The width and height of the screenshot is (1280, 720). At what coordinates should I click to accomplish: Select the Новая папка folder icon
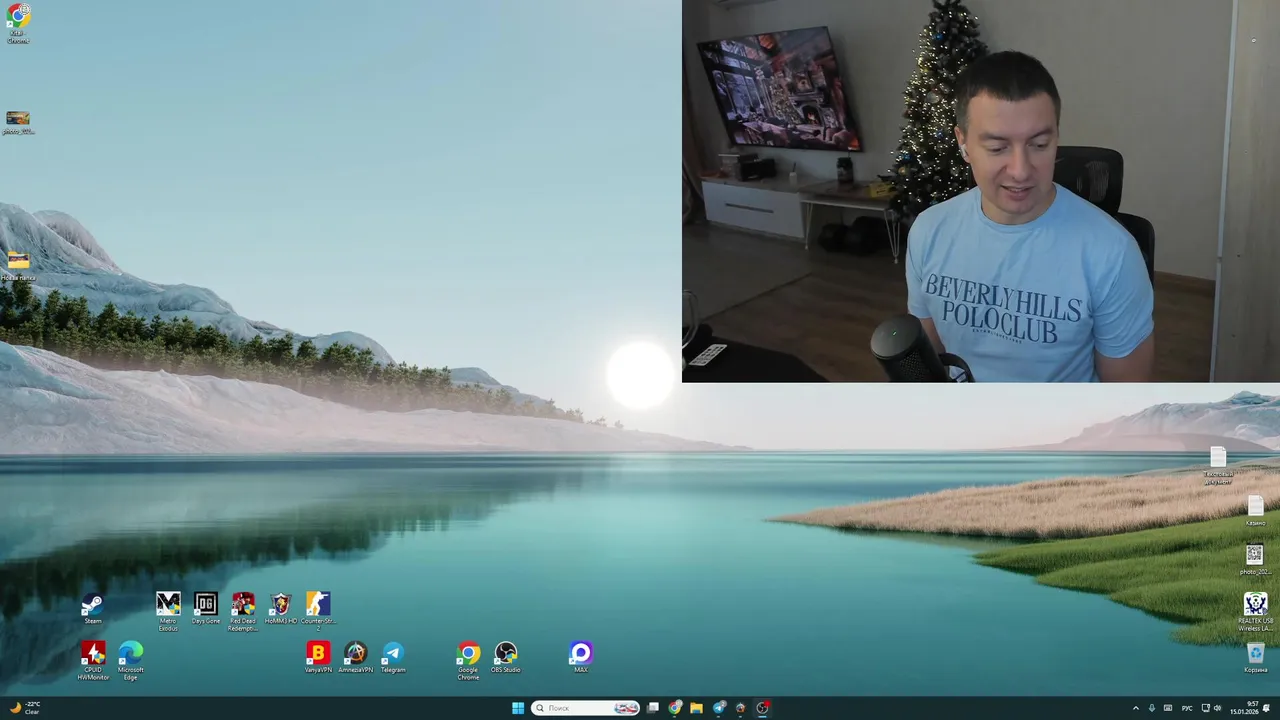[x=18, y=266]
